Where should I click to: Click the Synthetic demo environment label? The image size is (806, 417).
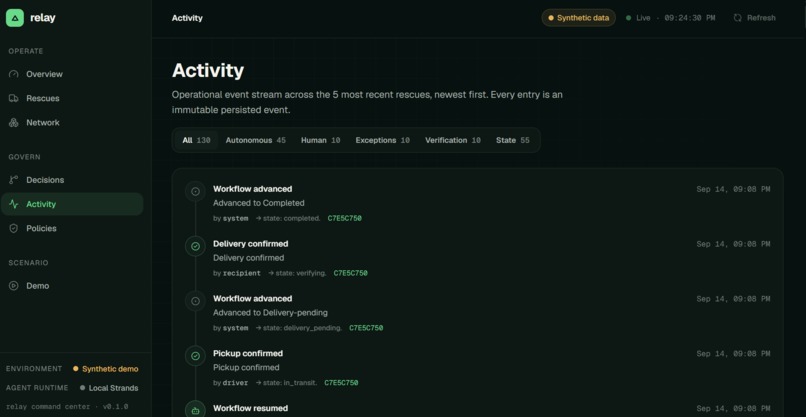click(x=106, y=369)
